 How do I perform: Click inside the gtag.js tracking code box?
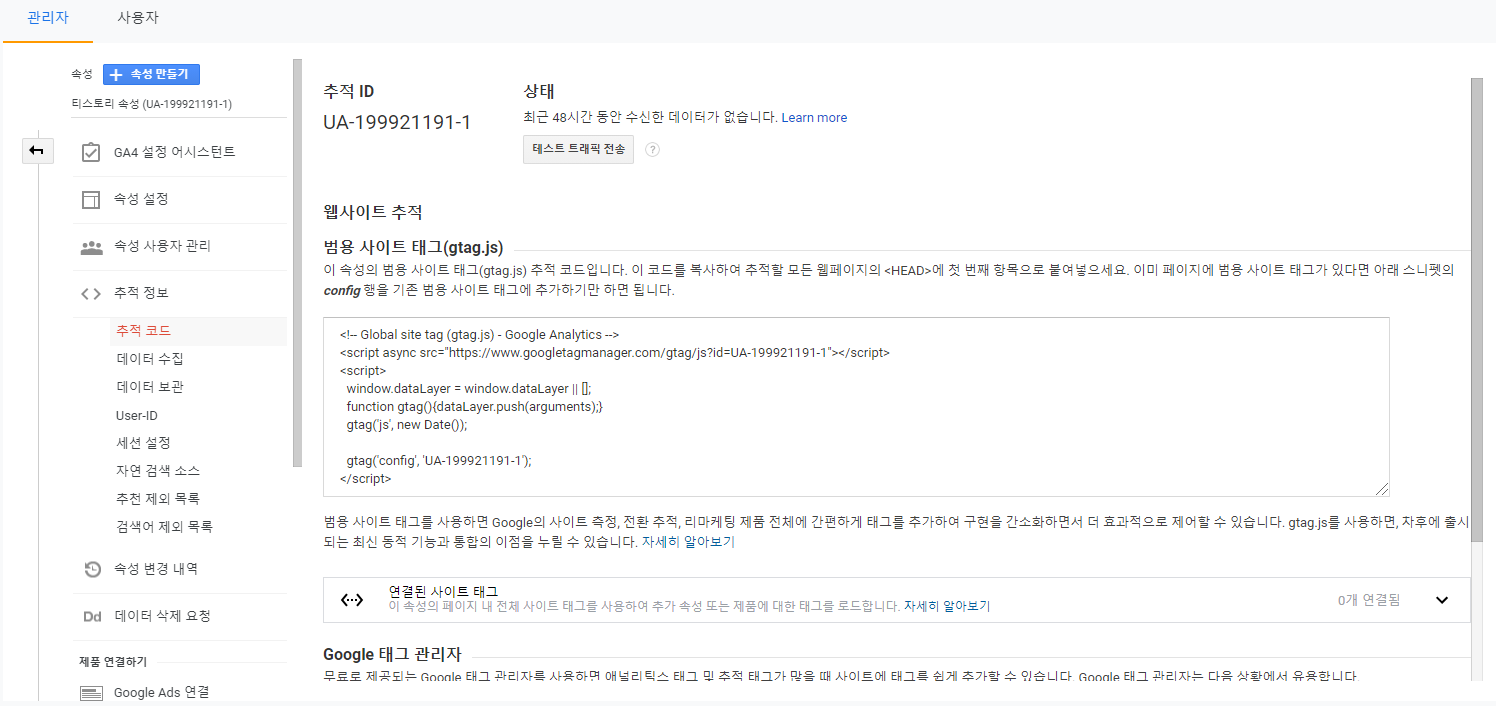pyautogui.click(x=856, y=407)
